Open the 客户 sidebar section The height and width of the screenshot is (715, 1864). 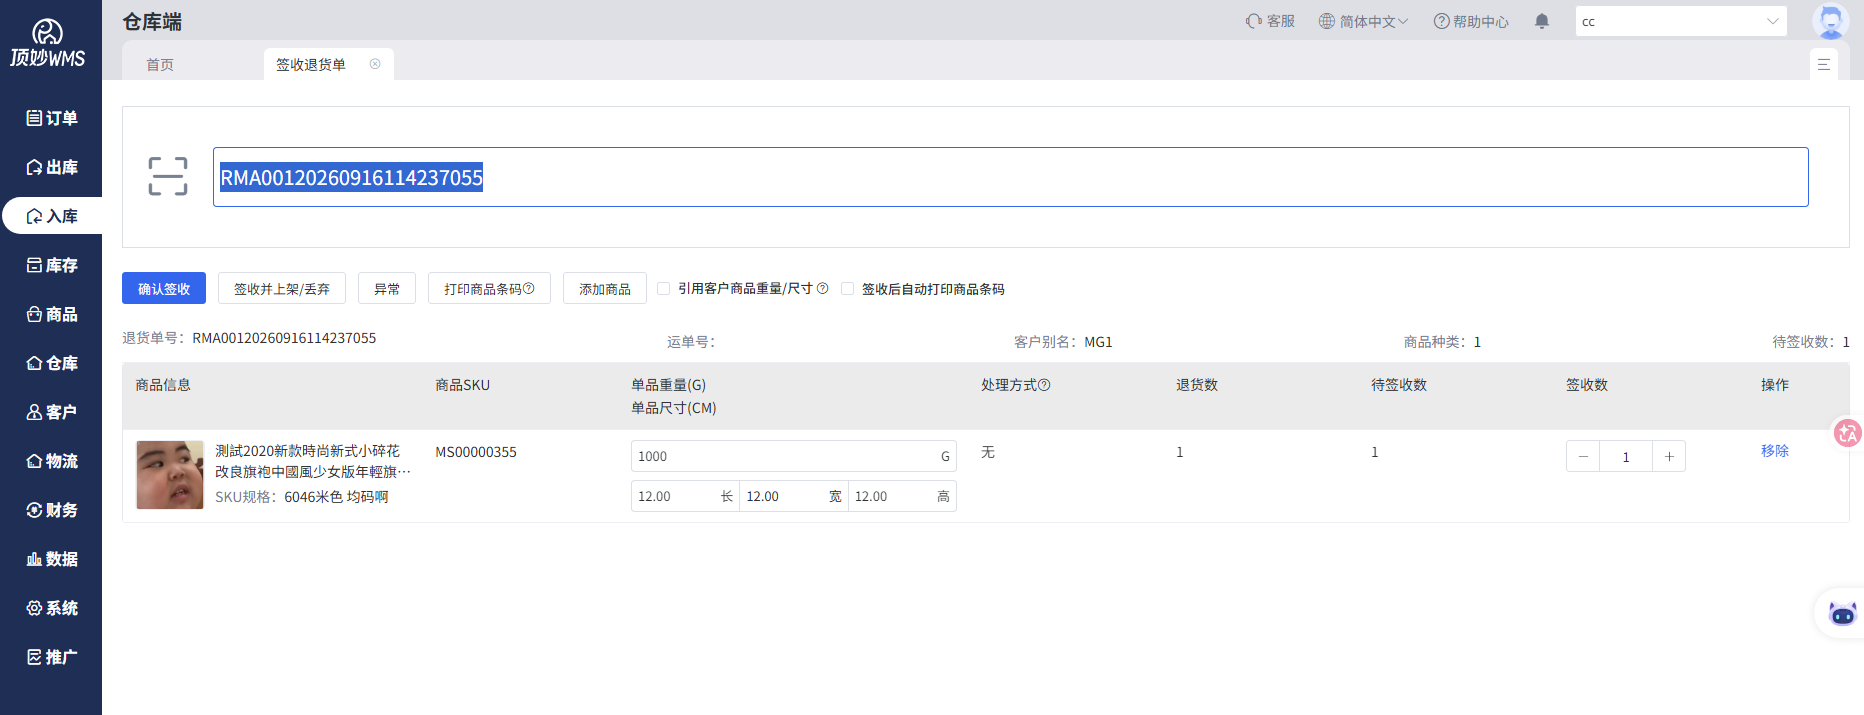click(x=51, y=412)
